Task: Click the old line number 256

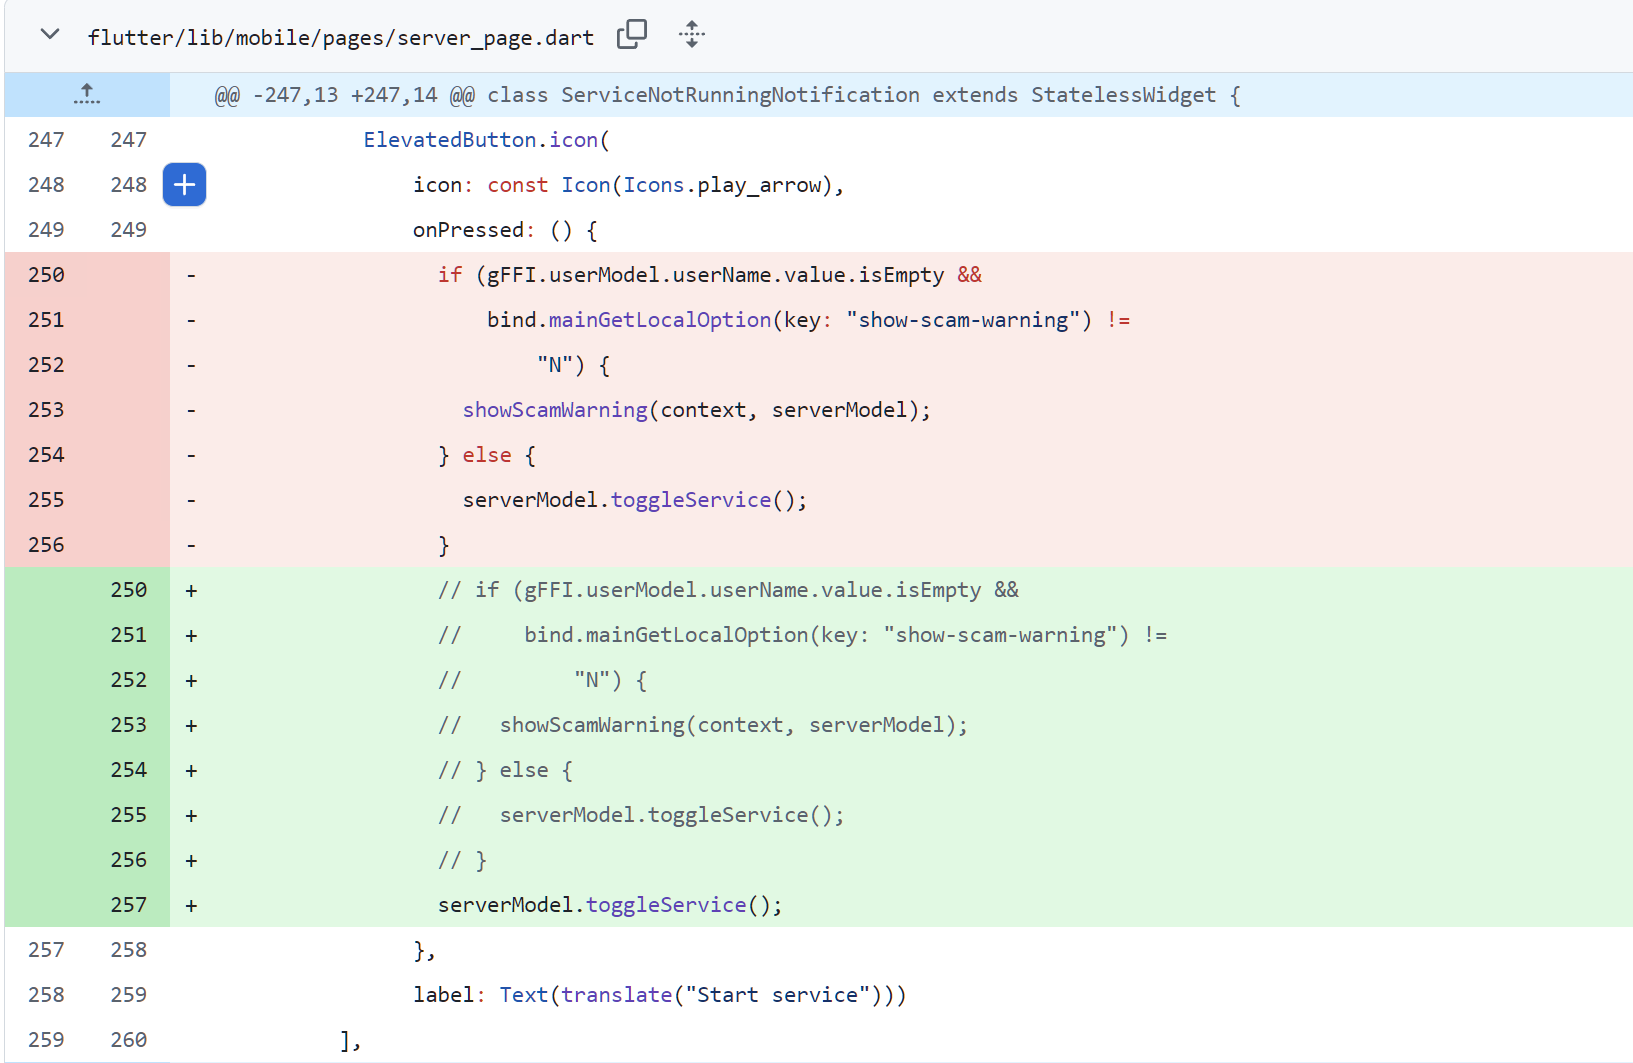Action: click(46, 545)
